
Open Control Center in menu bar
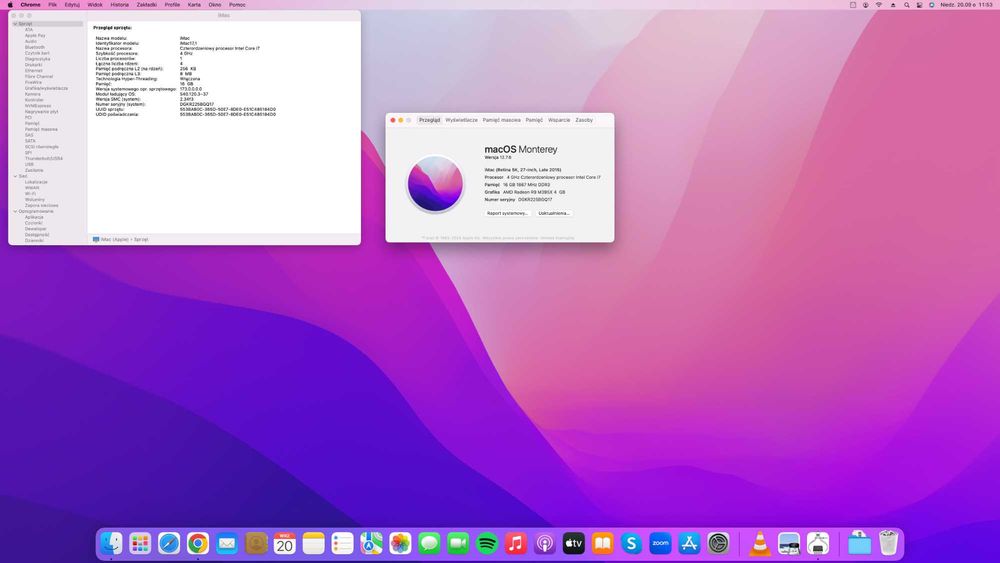click(919, 4)
